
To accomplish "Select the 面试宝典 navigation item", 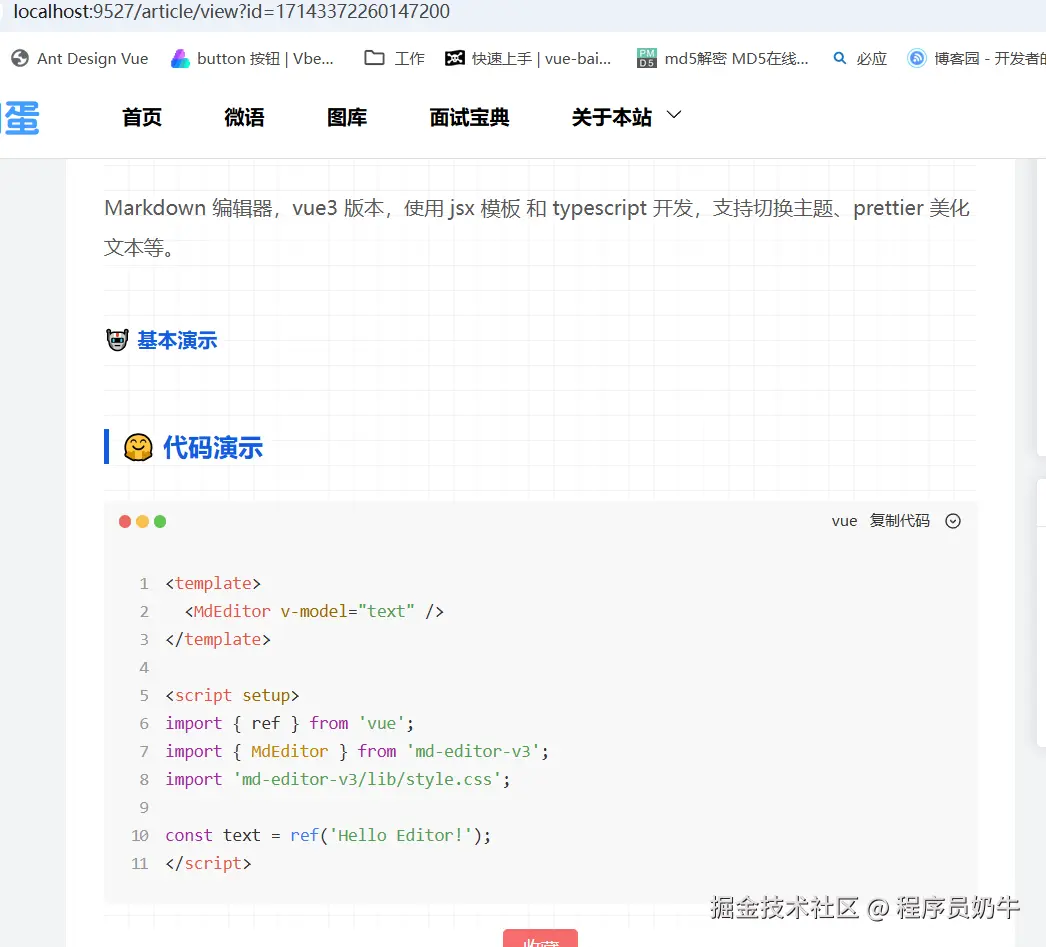I will [x=469, y=117].
